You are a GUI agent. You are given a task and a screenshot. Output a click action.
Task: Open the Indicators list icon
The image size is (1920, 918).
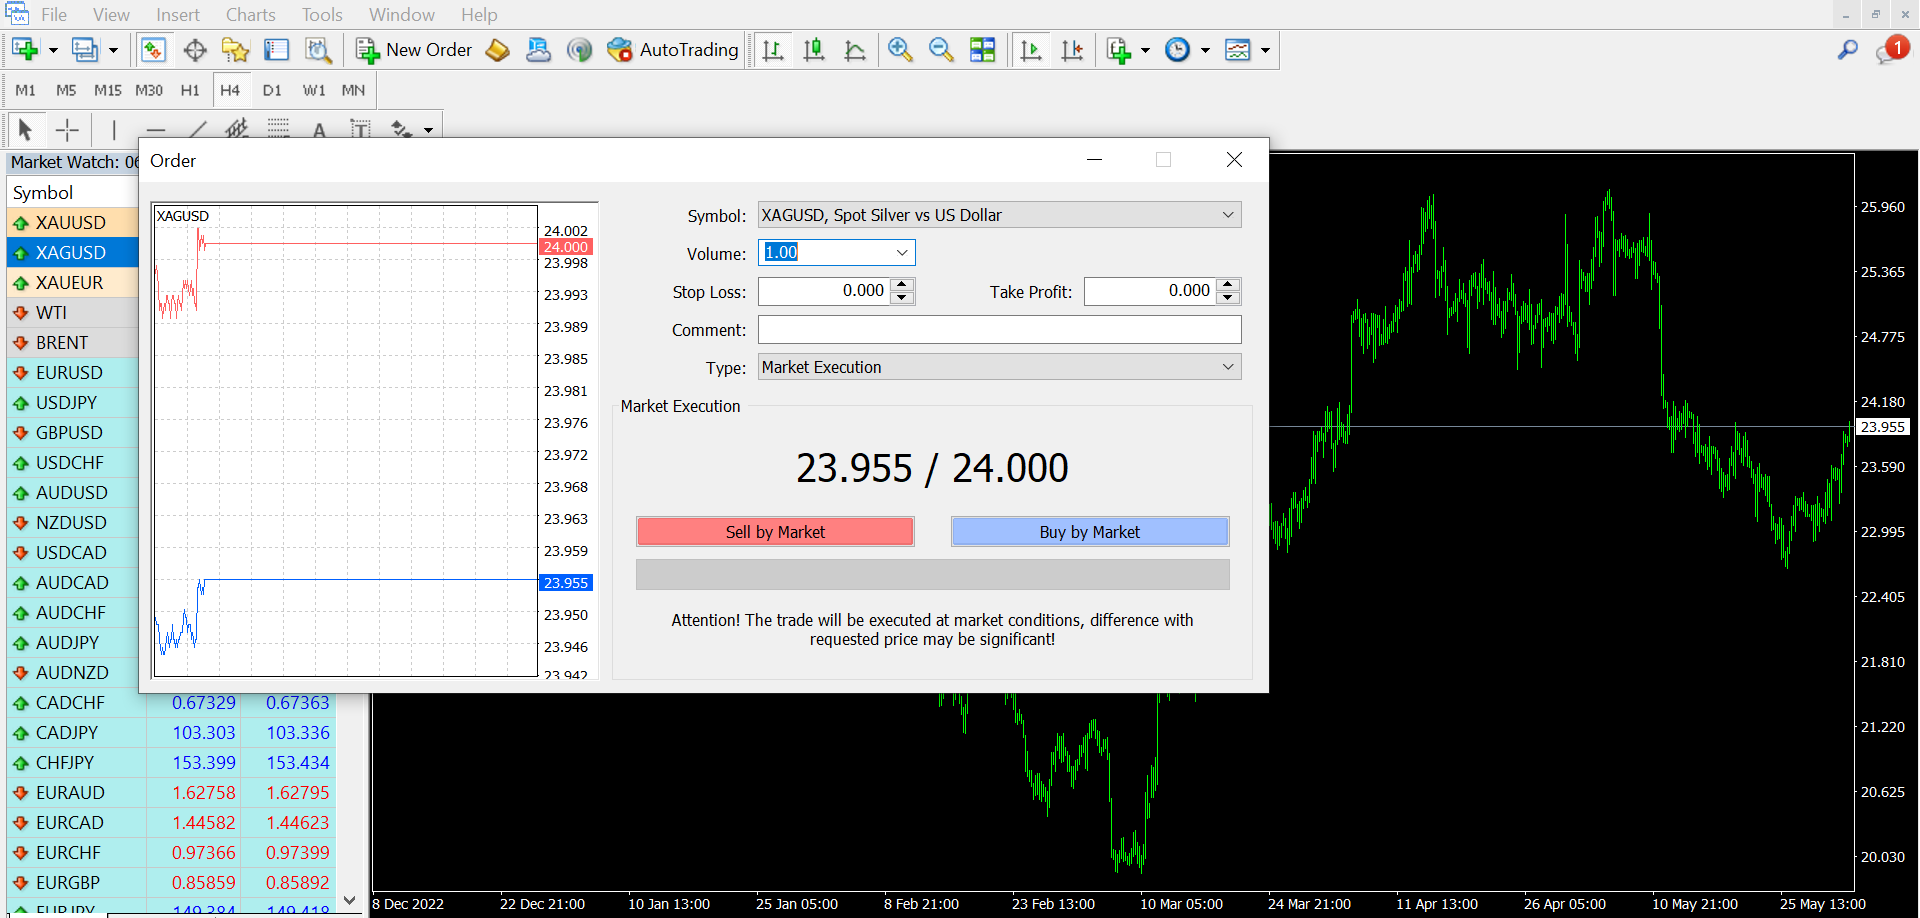click(x=1119, y=50)
